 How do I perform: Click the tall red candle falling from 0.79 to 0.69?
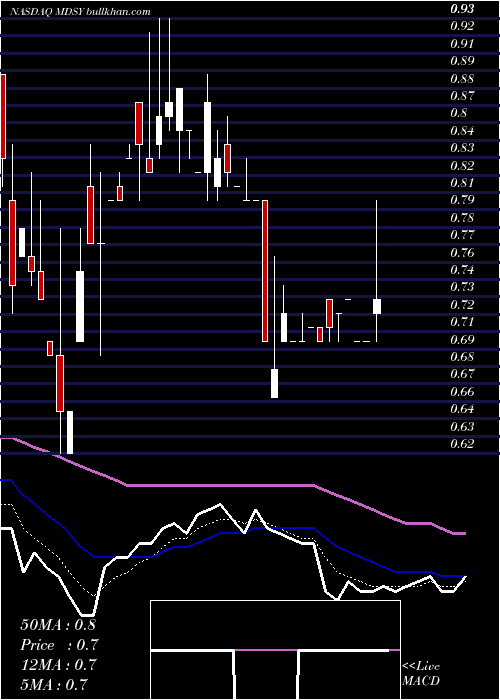265,271
